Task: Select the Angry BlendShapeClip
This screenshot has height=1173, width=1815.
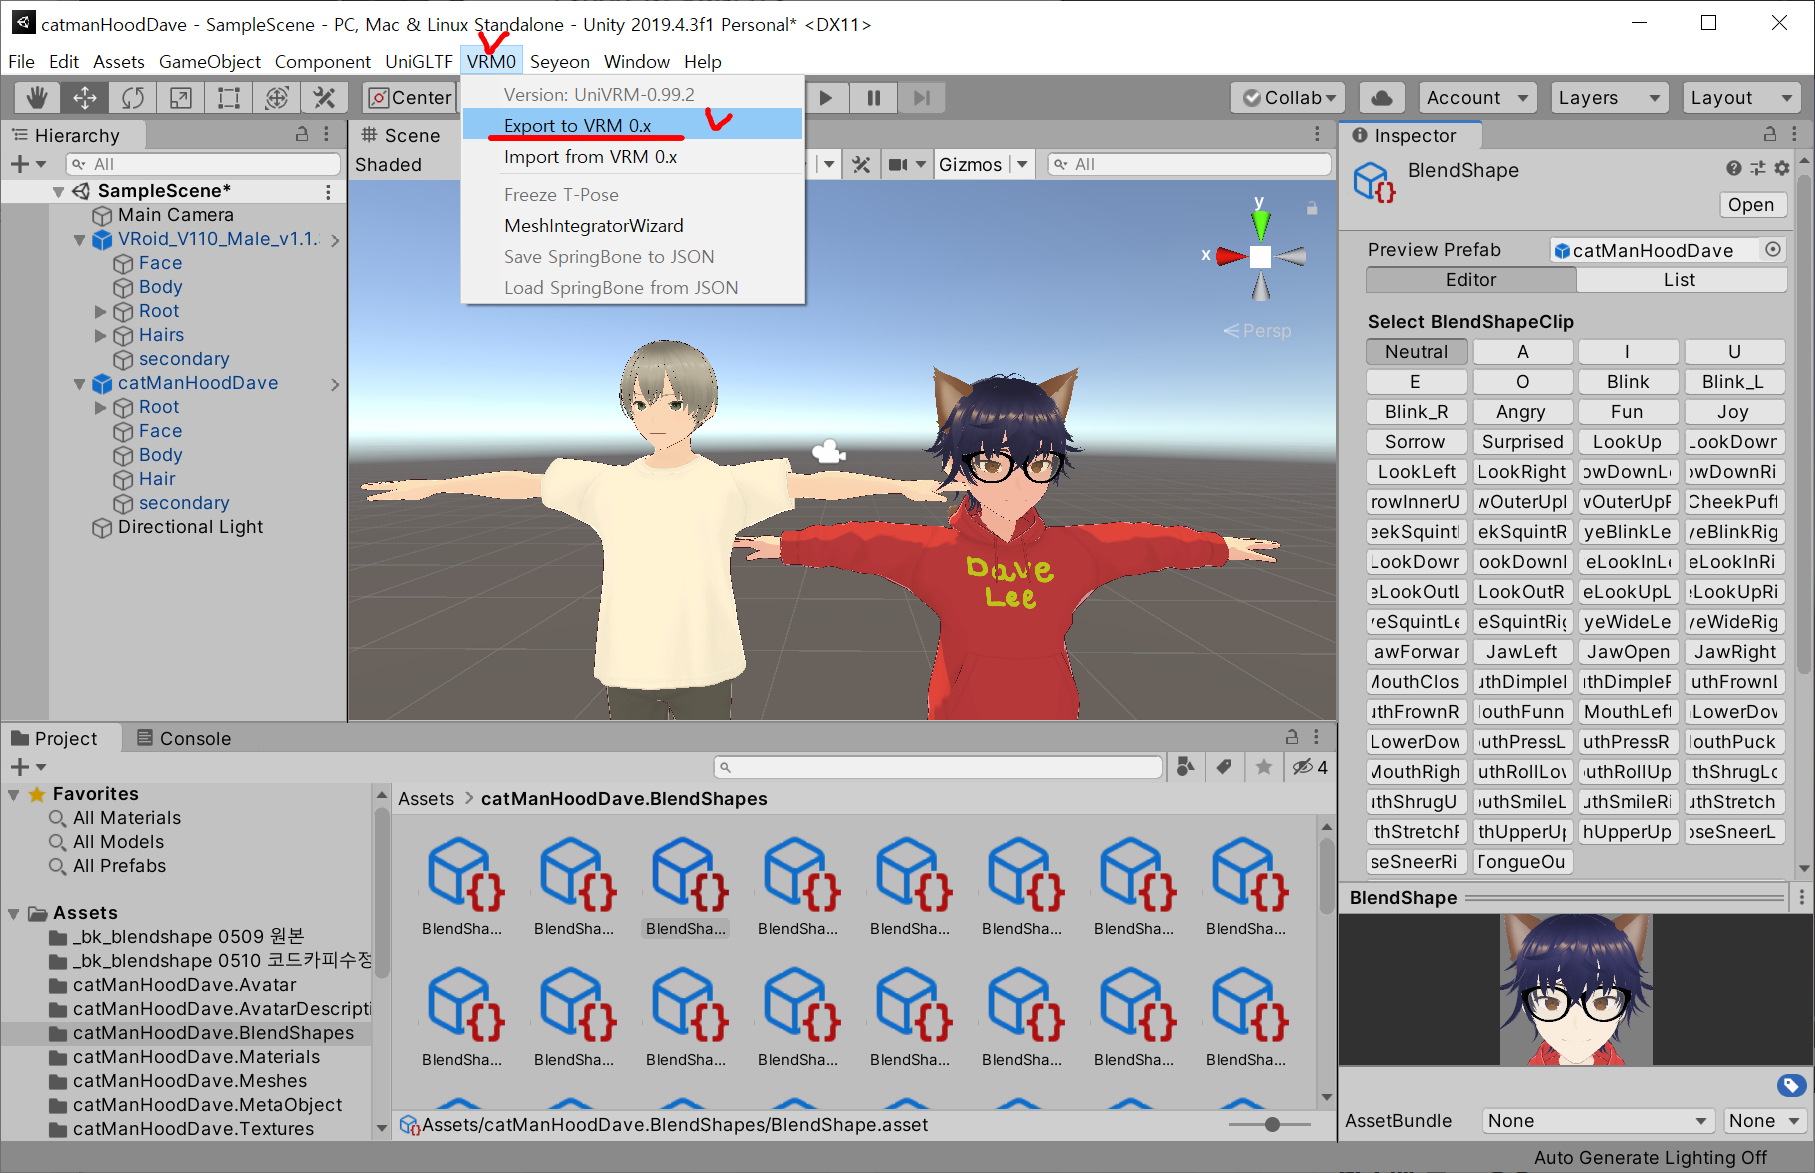Action: point(1521,411)
